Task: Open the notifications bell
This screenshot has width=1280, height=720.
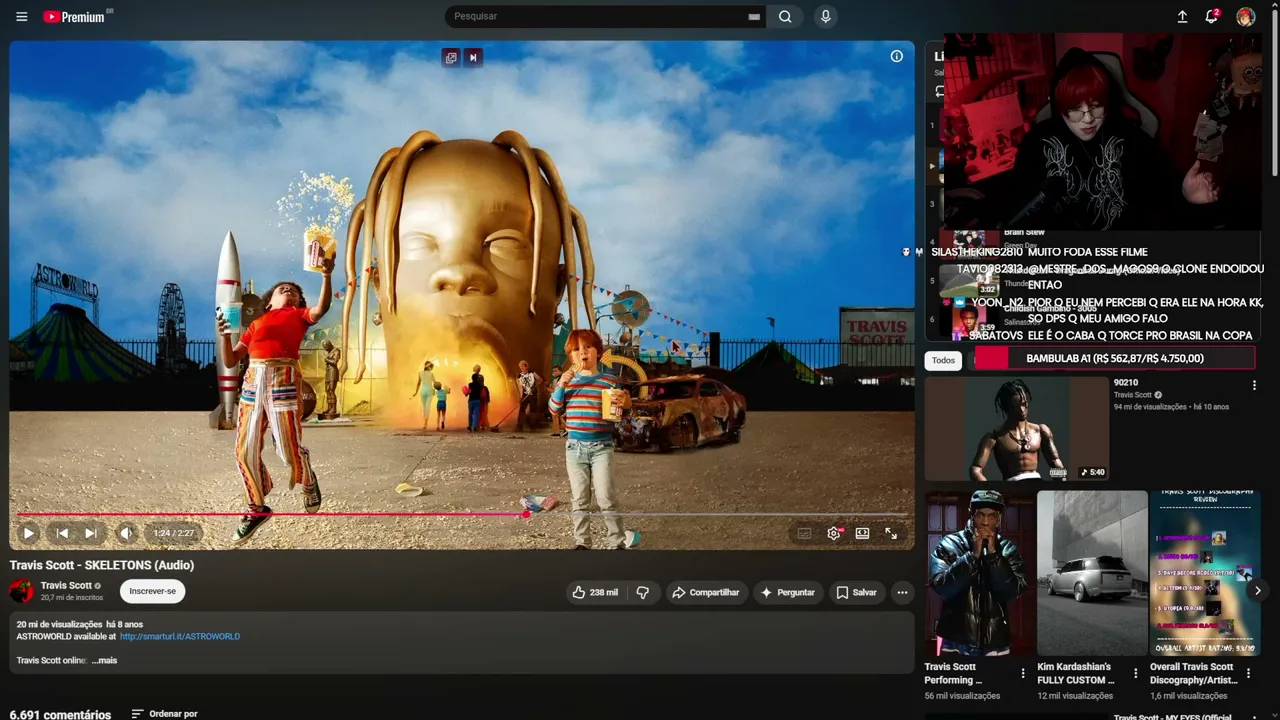Action: [x=1212, y=17]
